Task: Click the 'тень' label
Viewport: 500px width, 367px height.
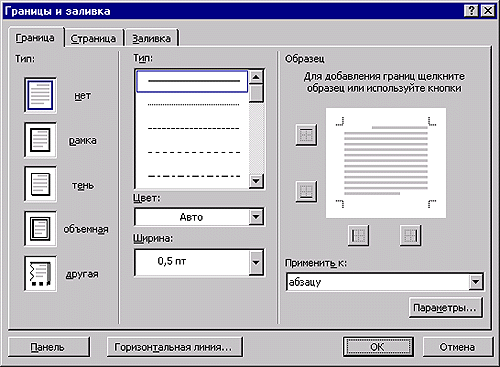Action: click(83, 185)
